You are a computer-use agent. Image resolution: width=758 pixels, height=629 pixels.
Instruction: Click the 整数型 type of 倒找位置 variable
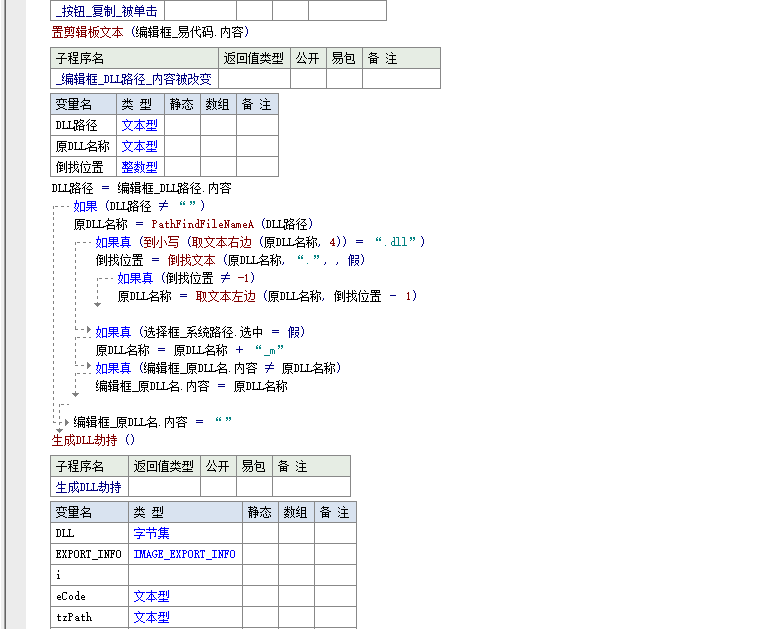pyautogui.click(x=139, y=167)
